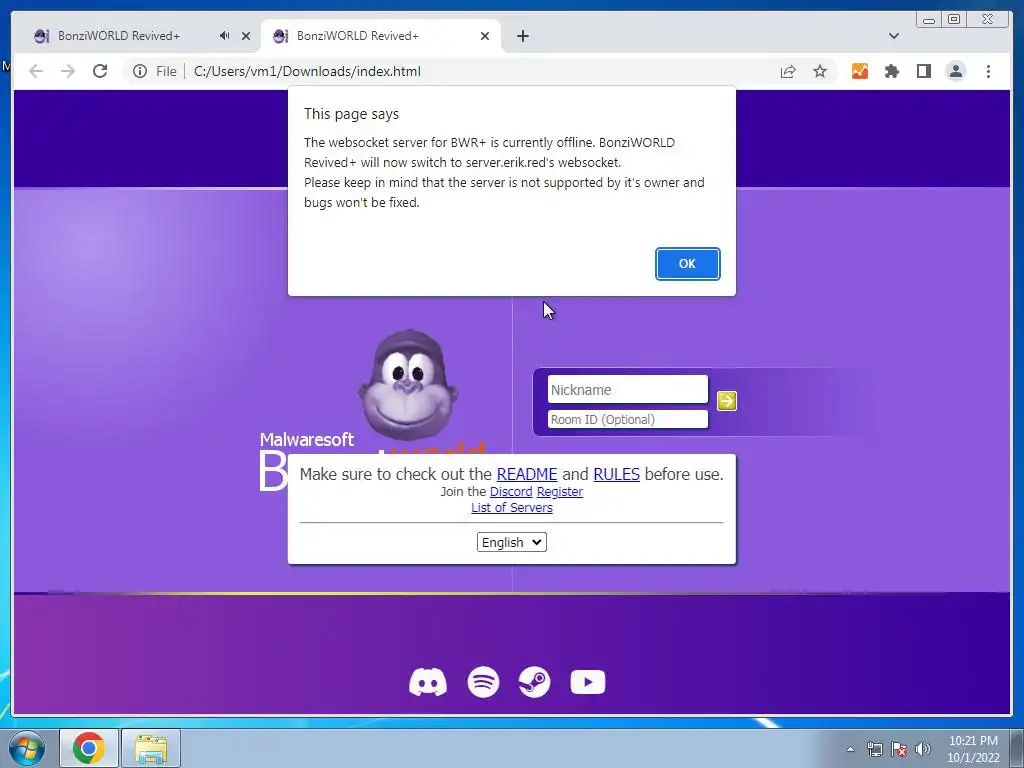
Task: Go back in browser history
Action: [36, 71]
